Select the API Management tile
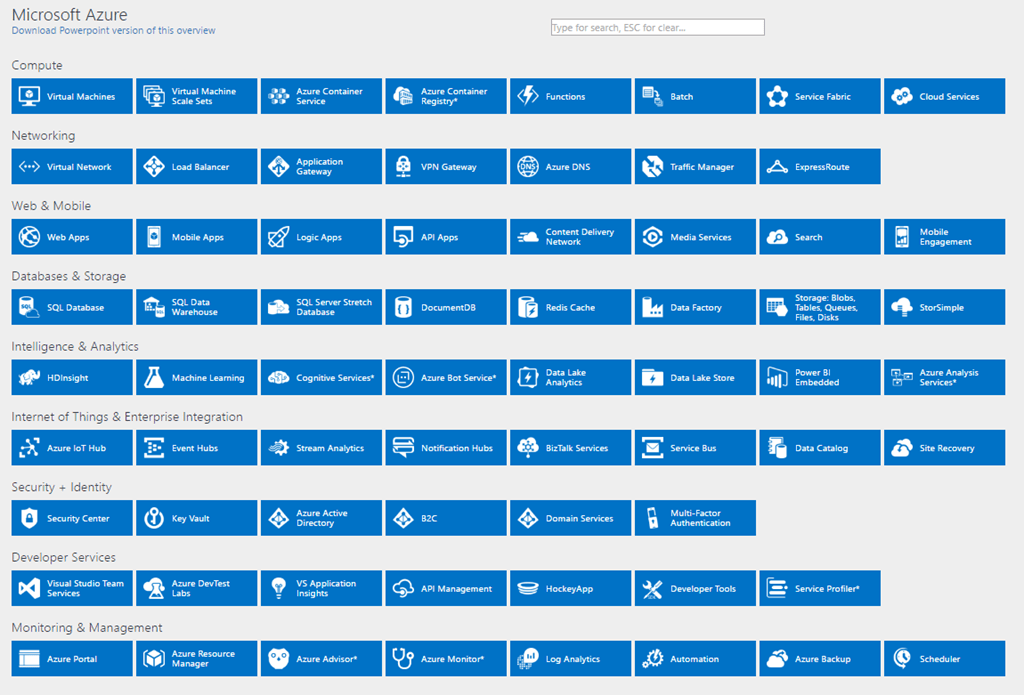Image resolution: width=1024 pixels, height=695 pixels. tap(446, 589)
